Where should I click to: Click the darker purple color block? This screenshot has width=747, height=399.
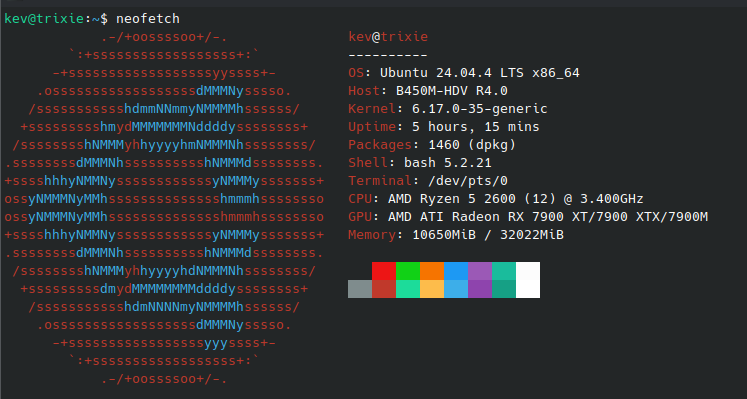point(480,289)
